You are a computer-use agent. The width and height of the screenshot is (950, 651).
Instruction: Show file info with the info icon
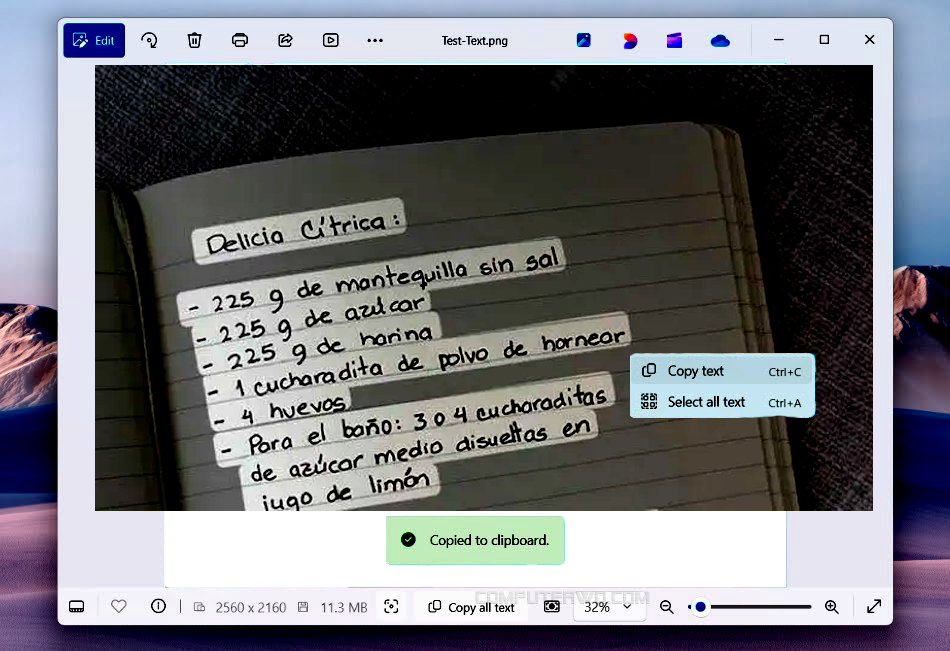tap(158, 606)
